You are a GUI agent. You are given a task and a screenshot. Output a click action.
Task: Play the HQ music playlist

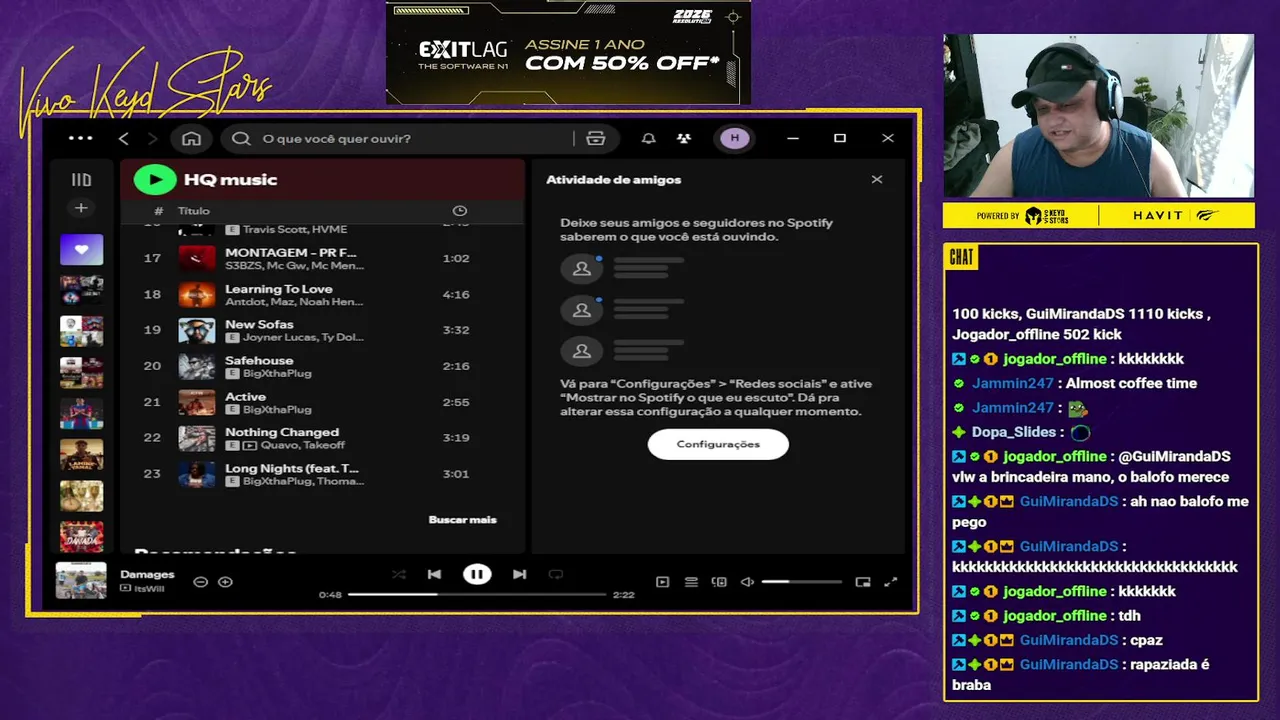pos(155,180)
